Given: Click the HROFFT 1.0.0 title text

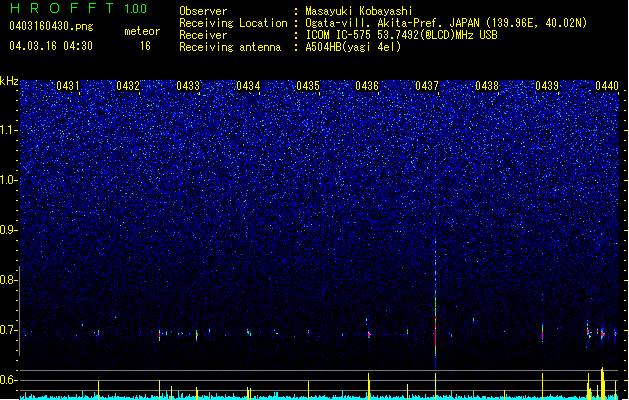Looking at the screenshot, I should point(79,8).
